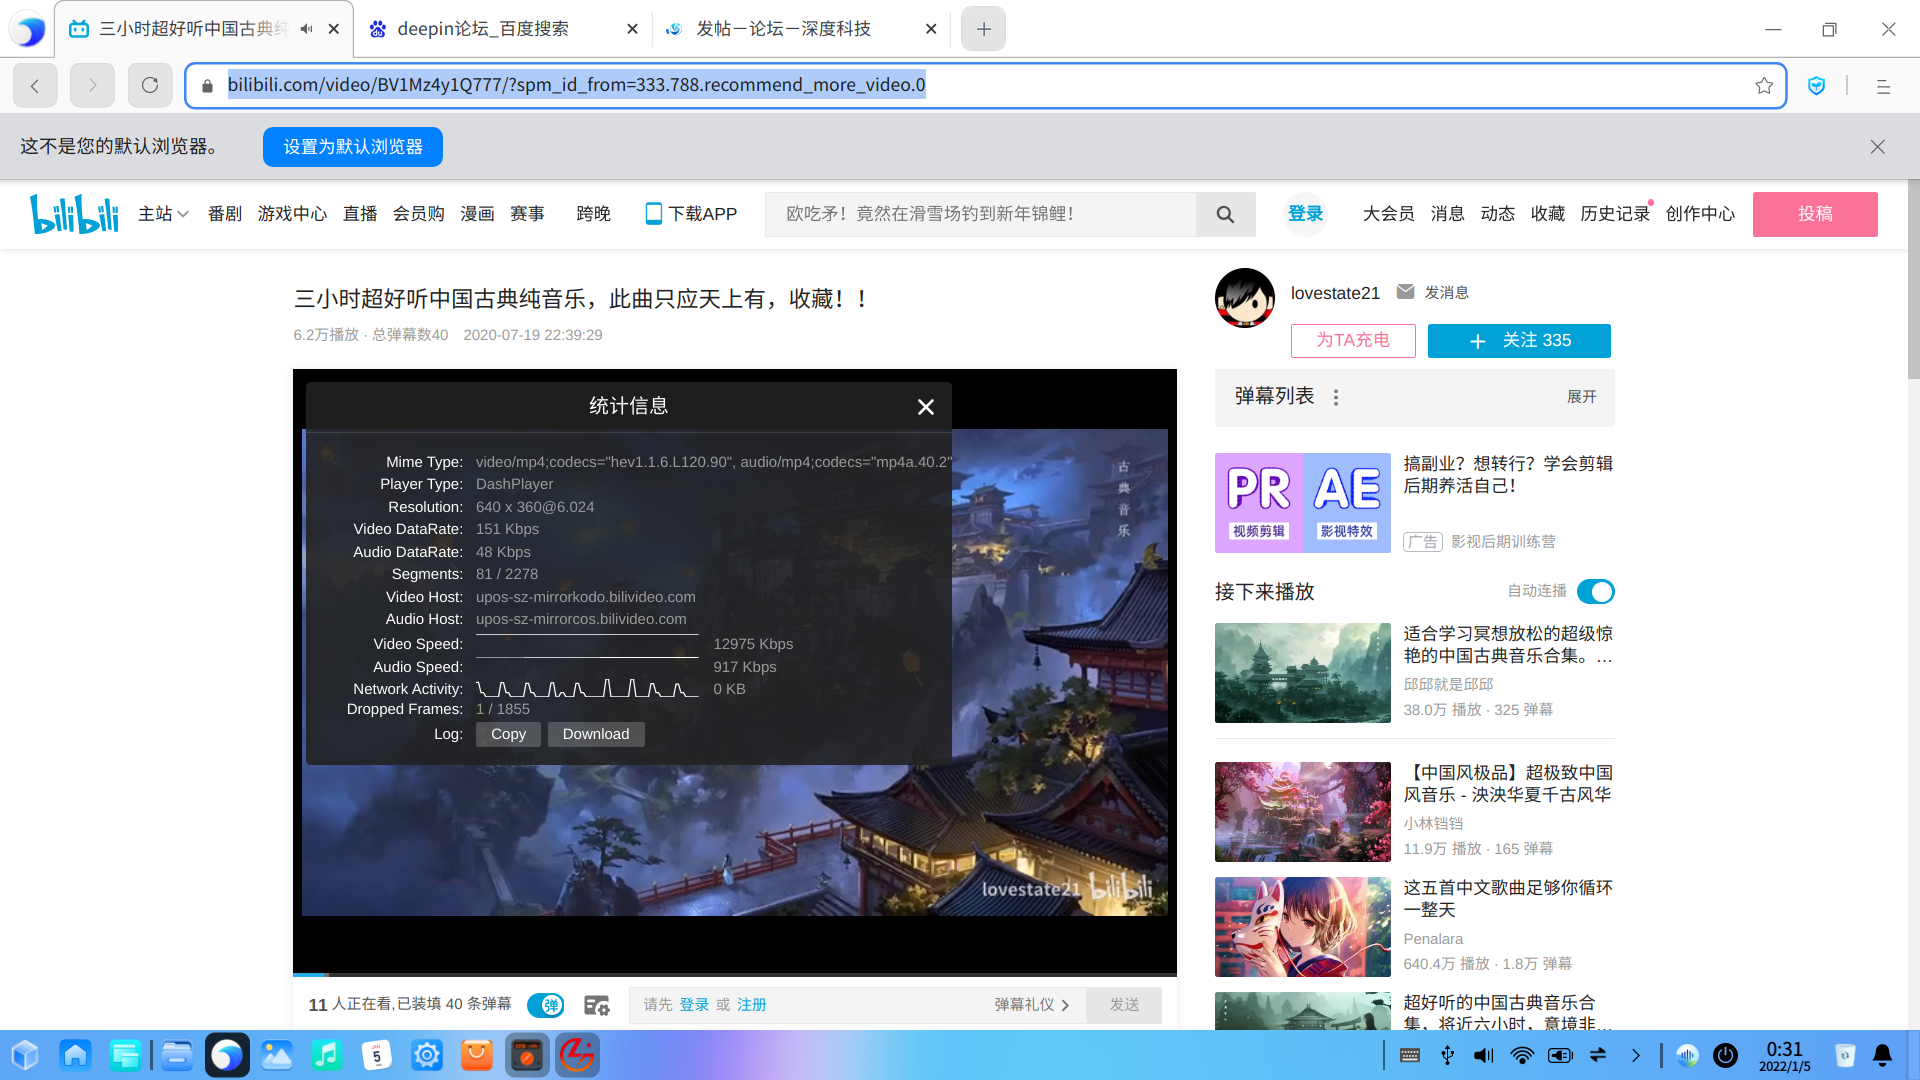Expand the danmaku list with 展开
Viewport: 1920px width, 1080px height.
coord(1581,397)
